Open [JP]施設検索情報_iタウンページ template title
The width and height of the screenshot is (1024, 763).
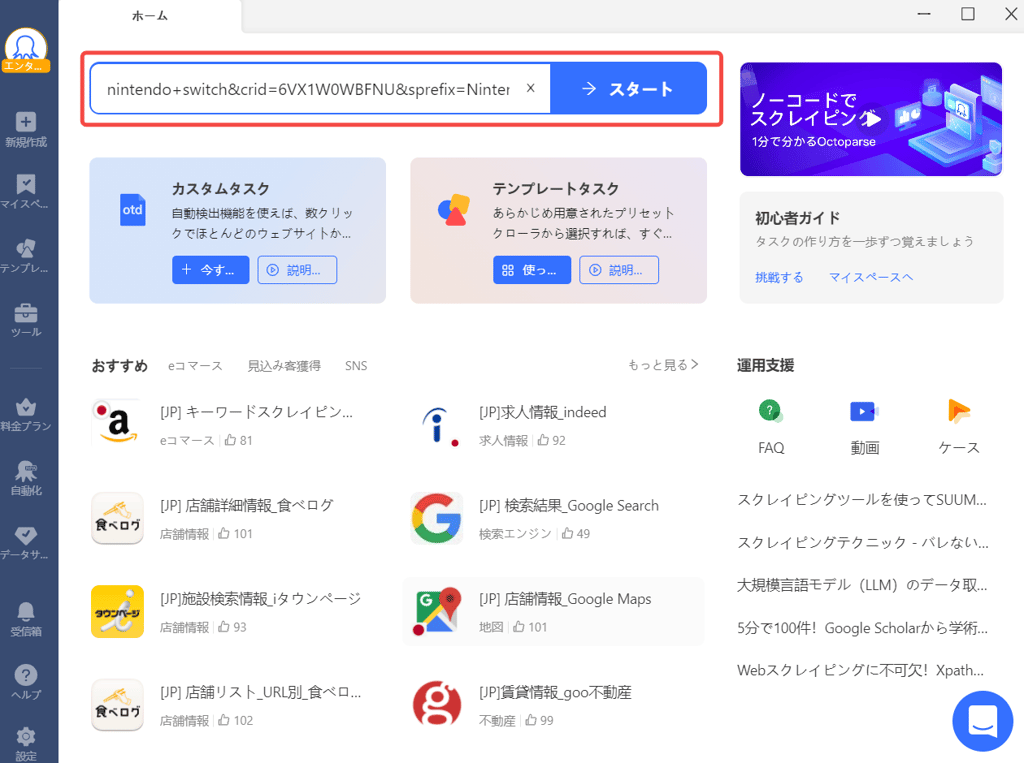(x=261, y=599)
